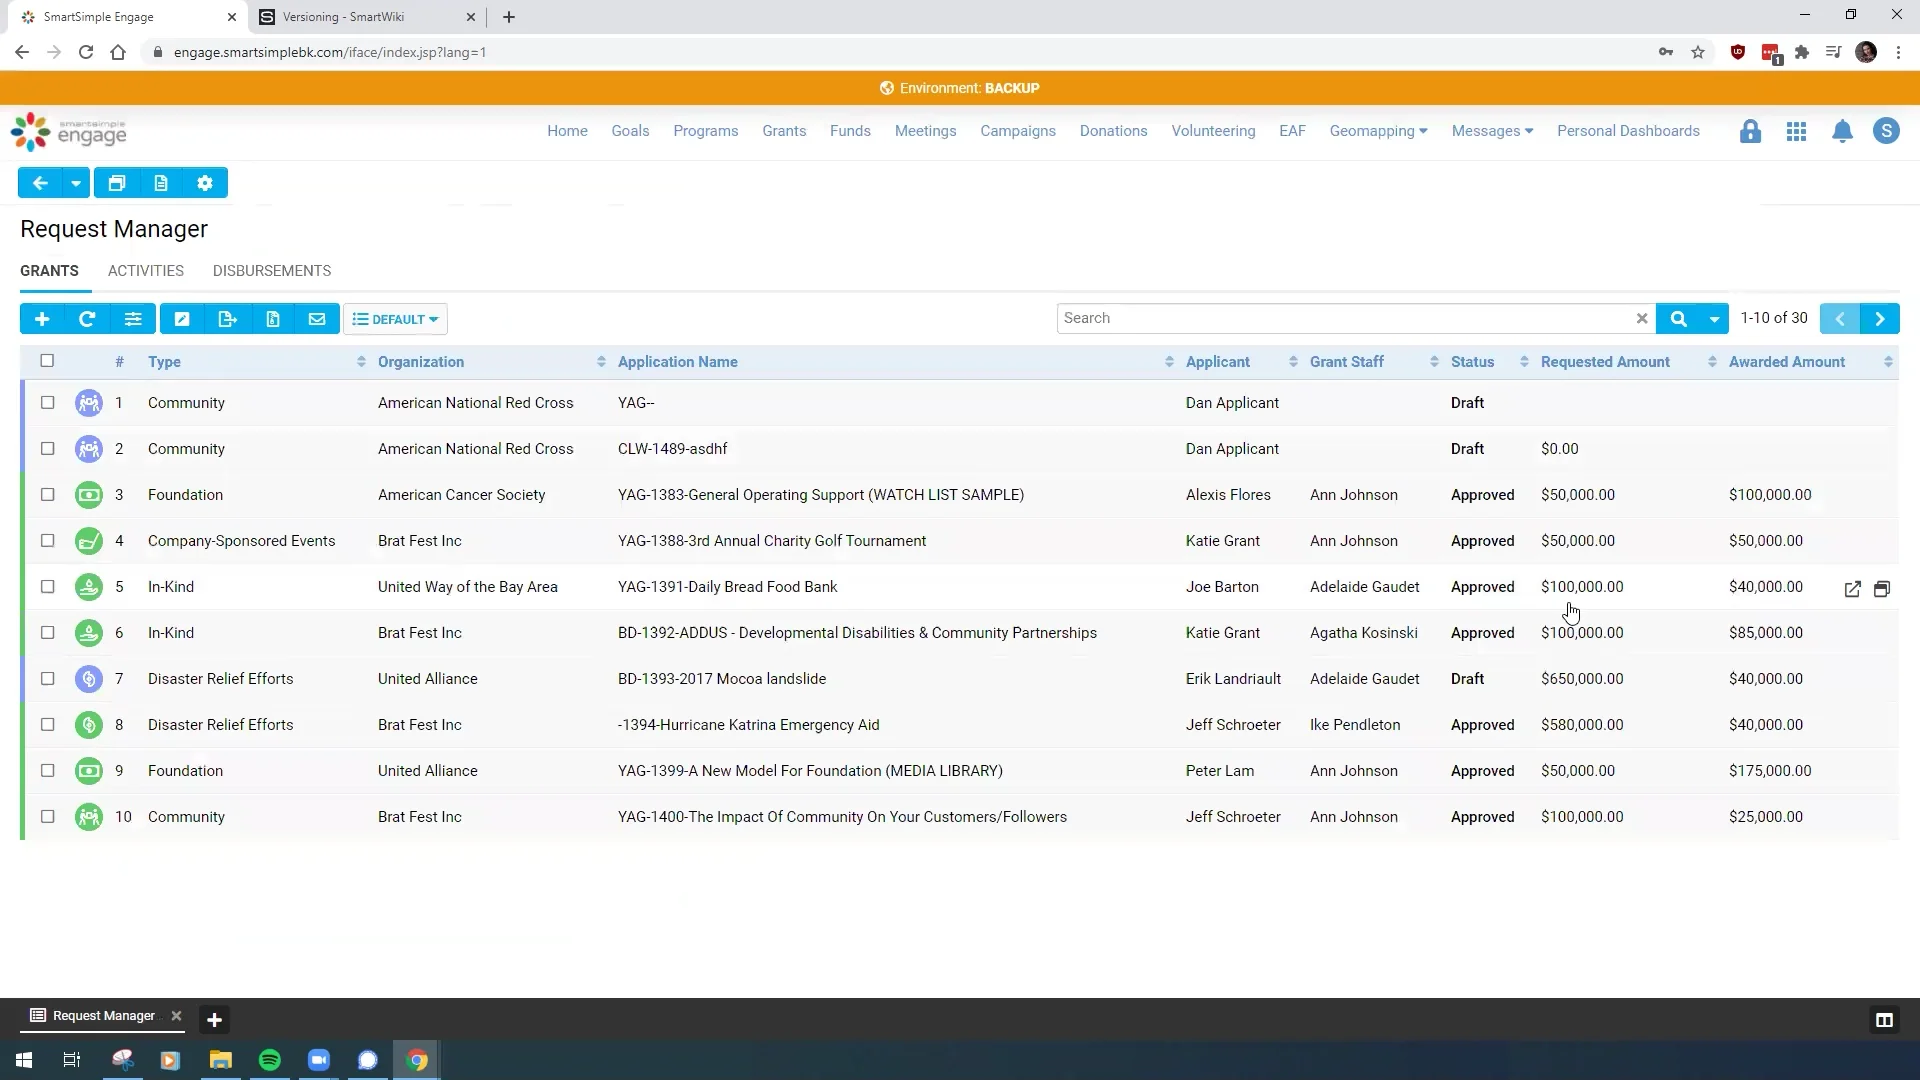Sort by the Requested Amount column

[x=1712, y=362]
